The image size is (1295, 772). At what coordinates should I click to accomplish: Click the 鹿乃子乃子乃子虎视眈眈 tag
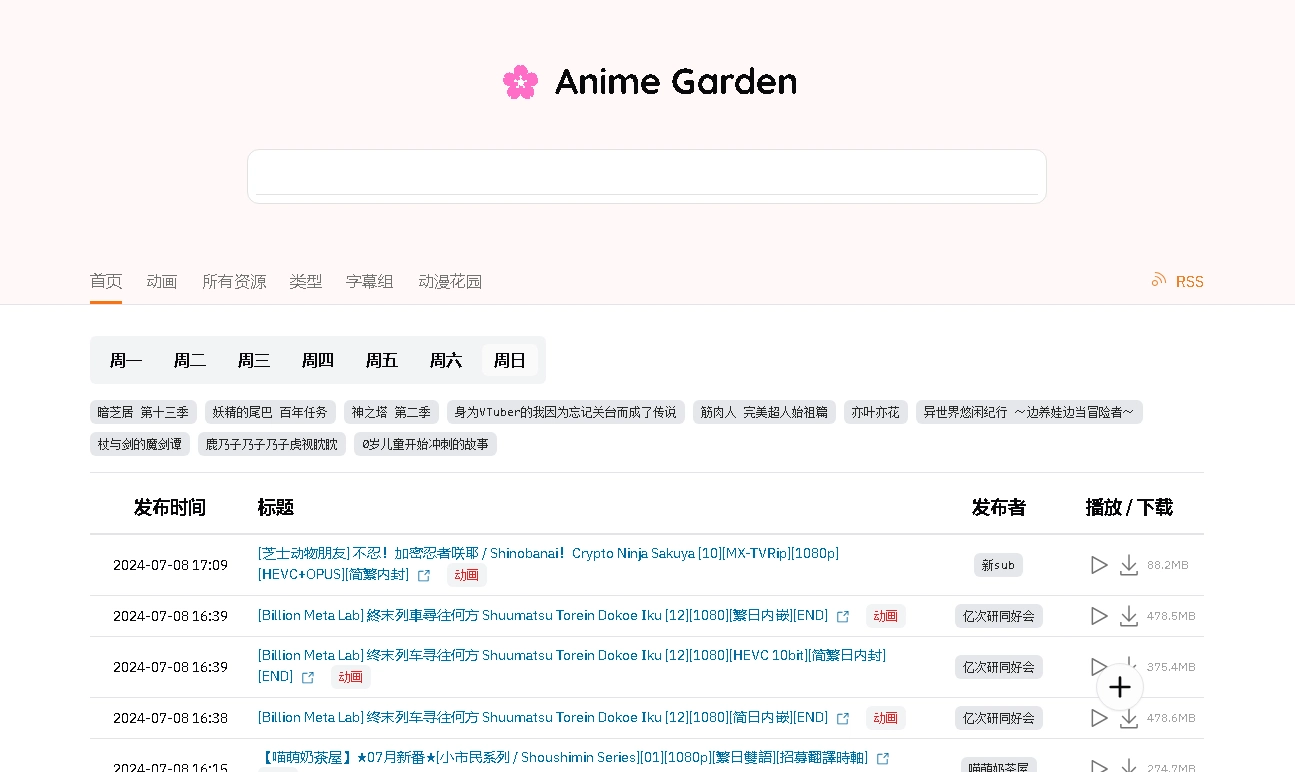click(272, 444)
